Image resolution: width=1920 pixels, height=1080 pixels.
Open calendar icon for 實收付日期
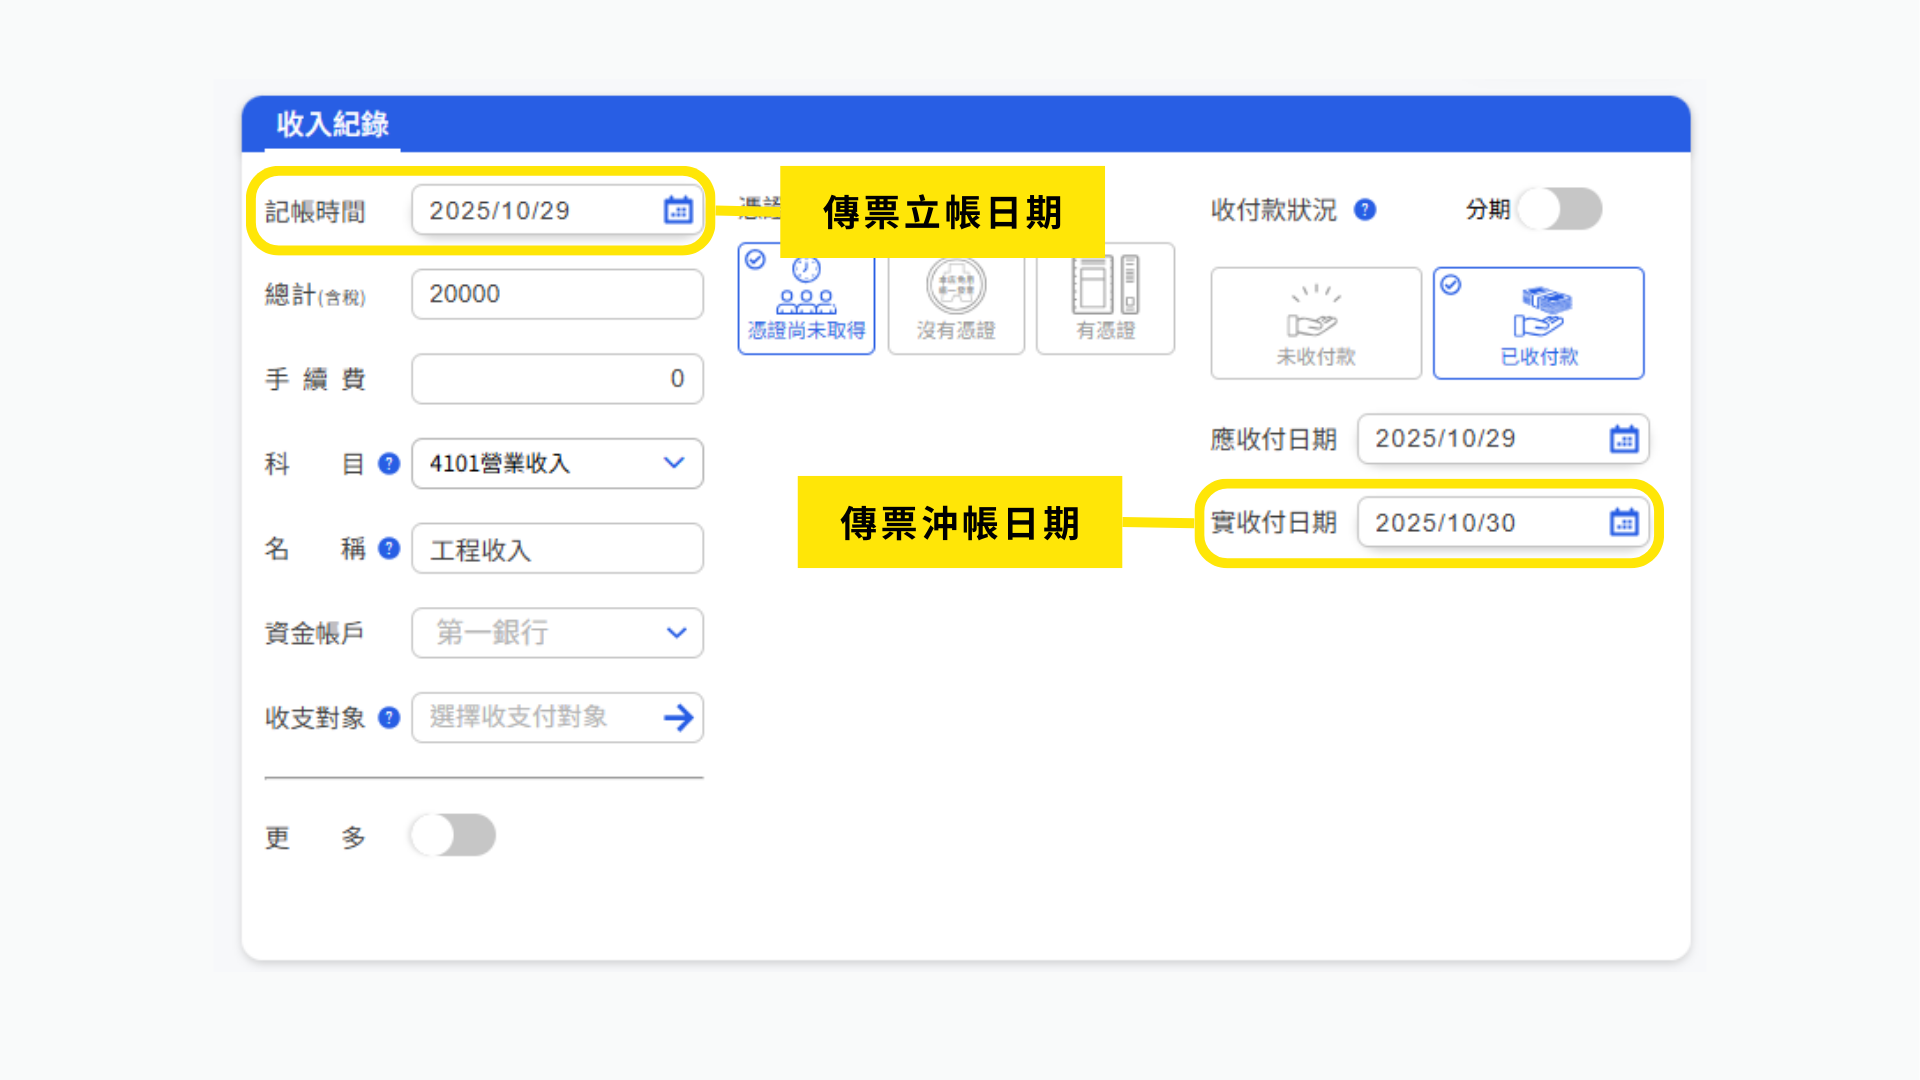coord(1623,522)
